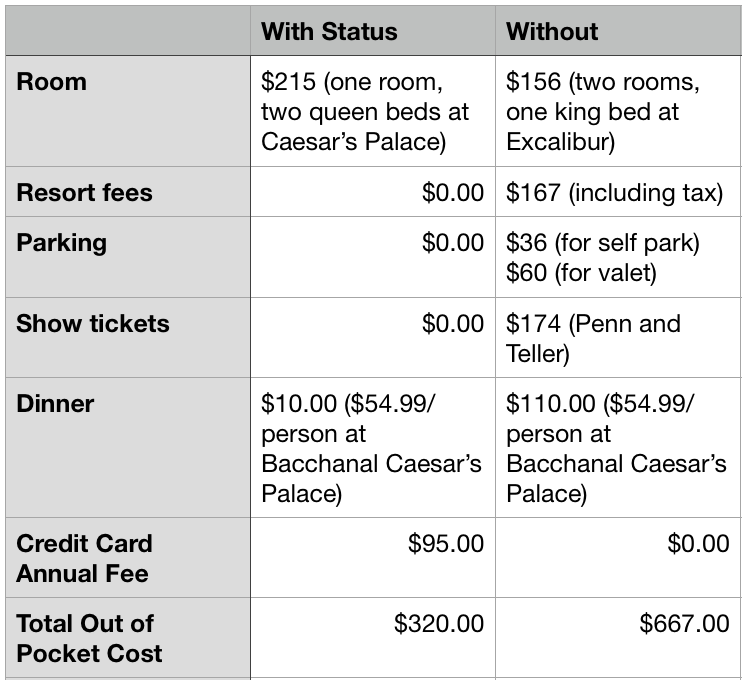The image size is (742, 680).
Task: Select the "Dinner" row label
Action: point(55,404)
